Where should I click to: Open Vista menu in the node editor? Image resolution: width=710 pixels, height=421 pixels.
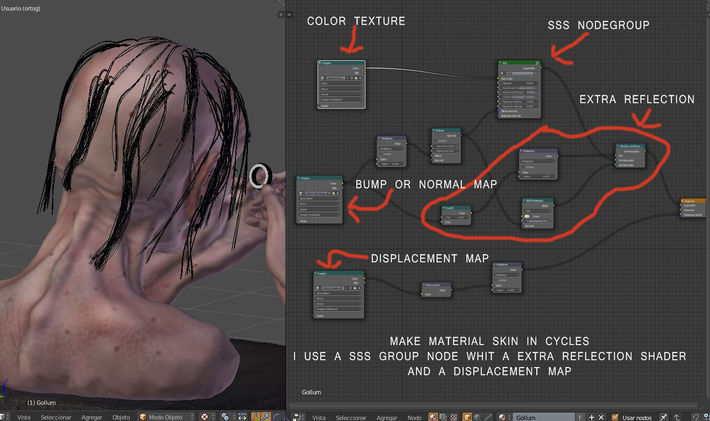(x=319, y=417)
